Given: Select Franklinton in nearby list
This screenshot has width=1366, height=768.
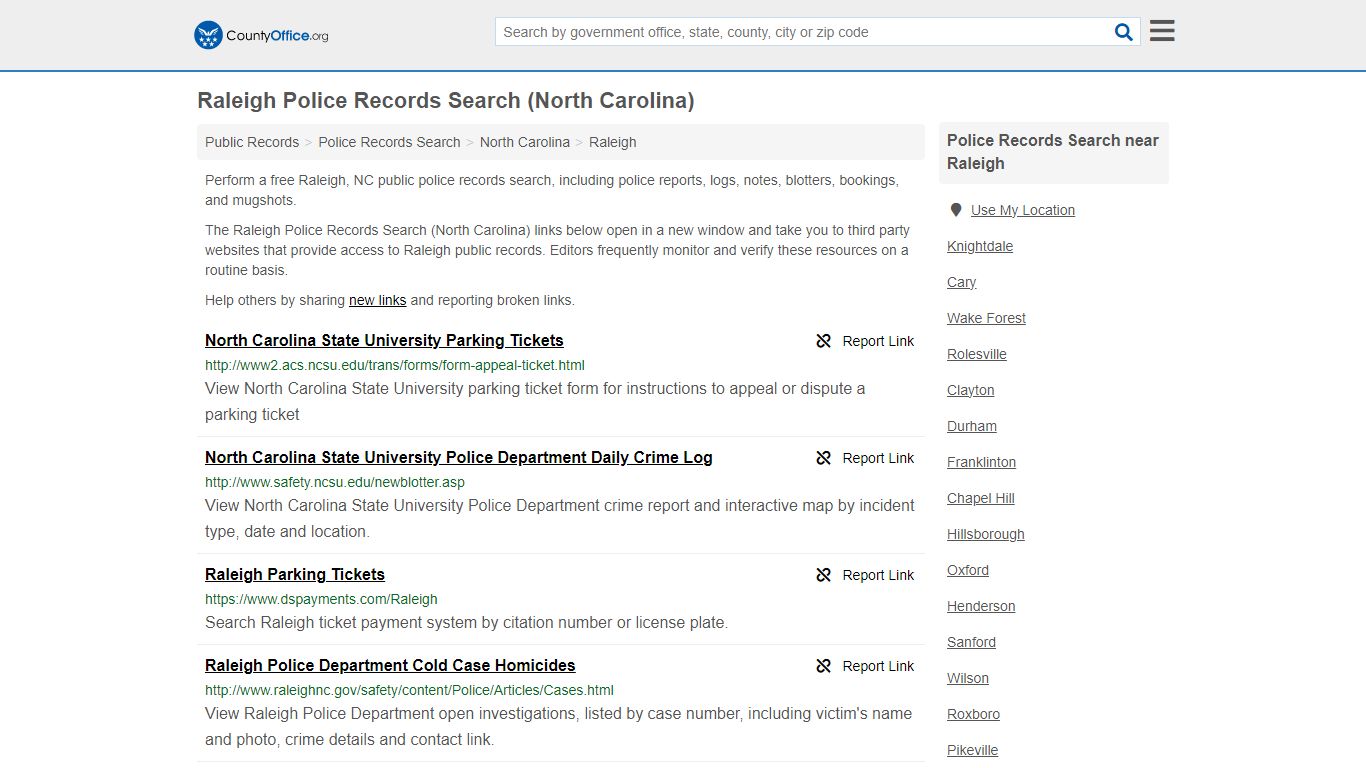Looking at the screenshot, I should 981,462.
